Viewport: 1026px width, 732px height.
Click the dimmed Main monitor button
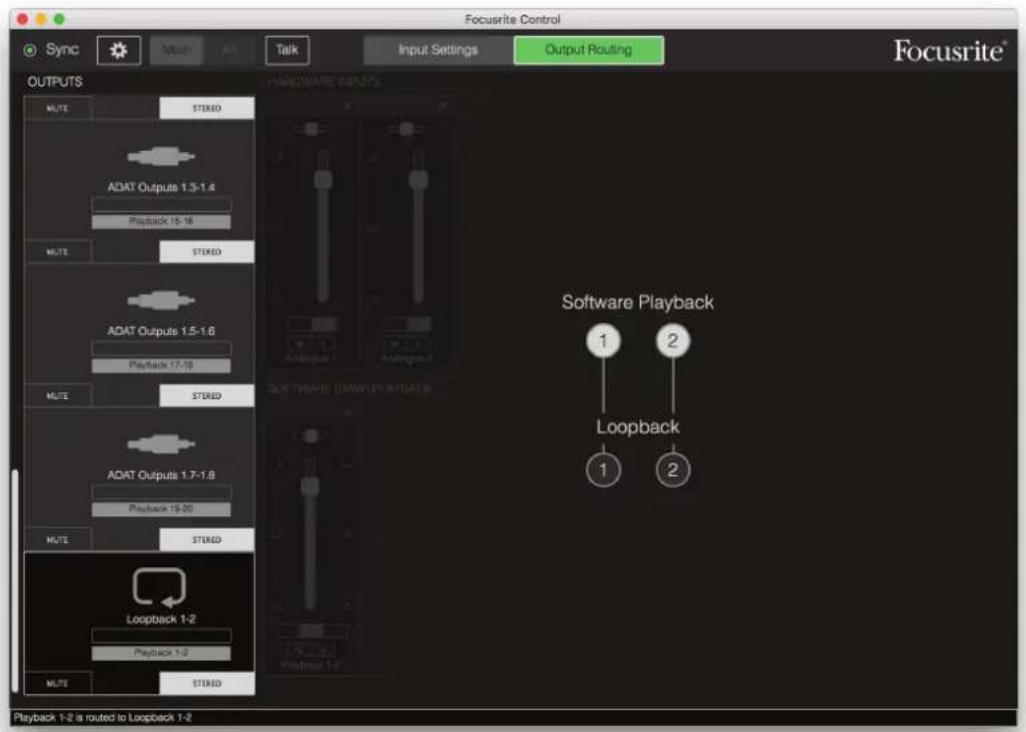point(176,50)
